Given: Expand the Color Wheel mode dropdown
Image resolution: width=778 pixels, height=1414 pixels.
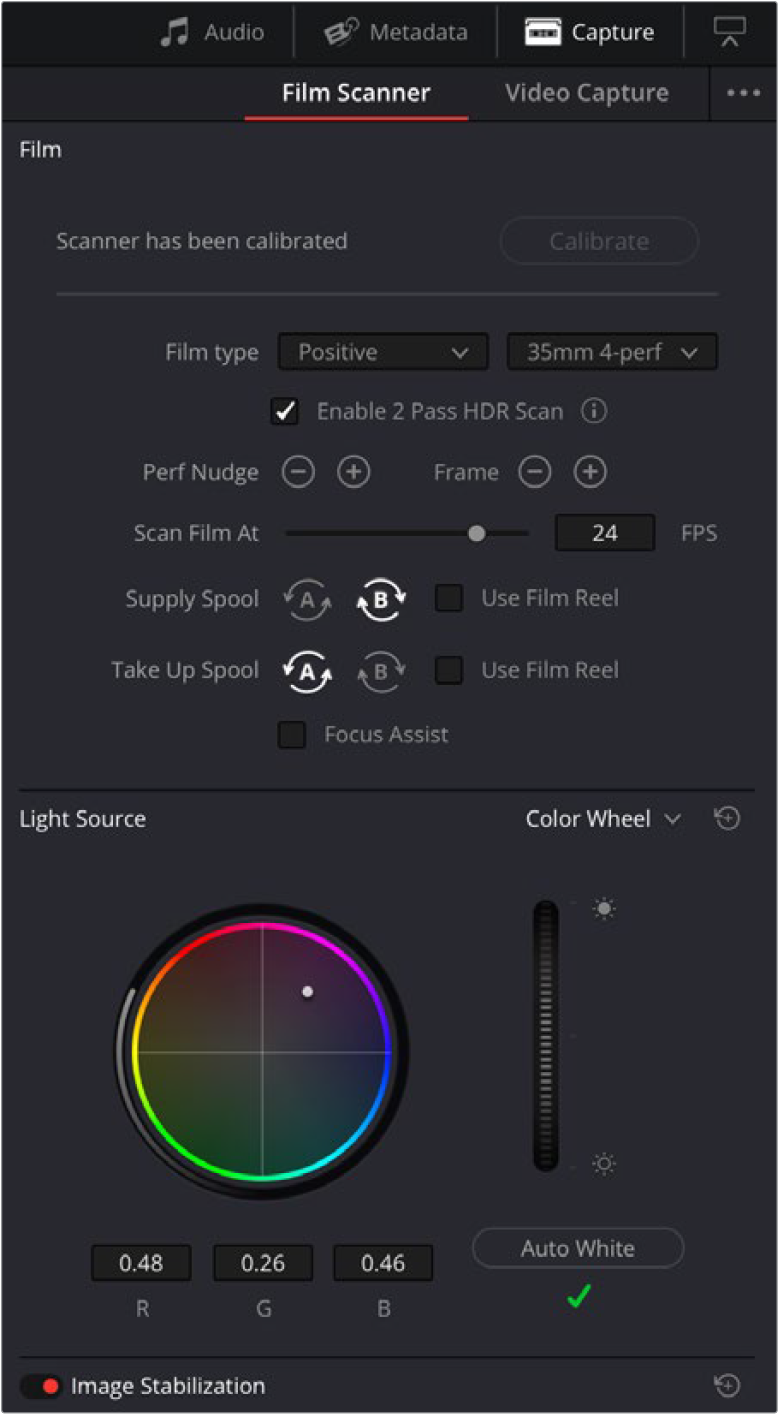Looking at the screenshot, I should [603, 819].
